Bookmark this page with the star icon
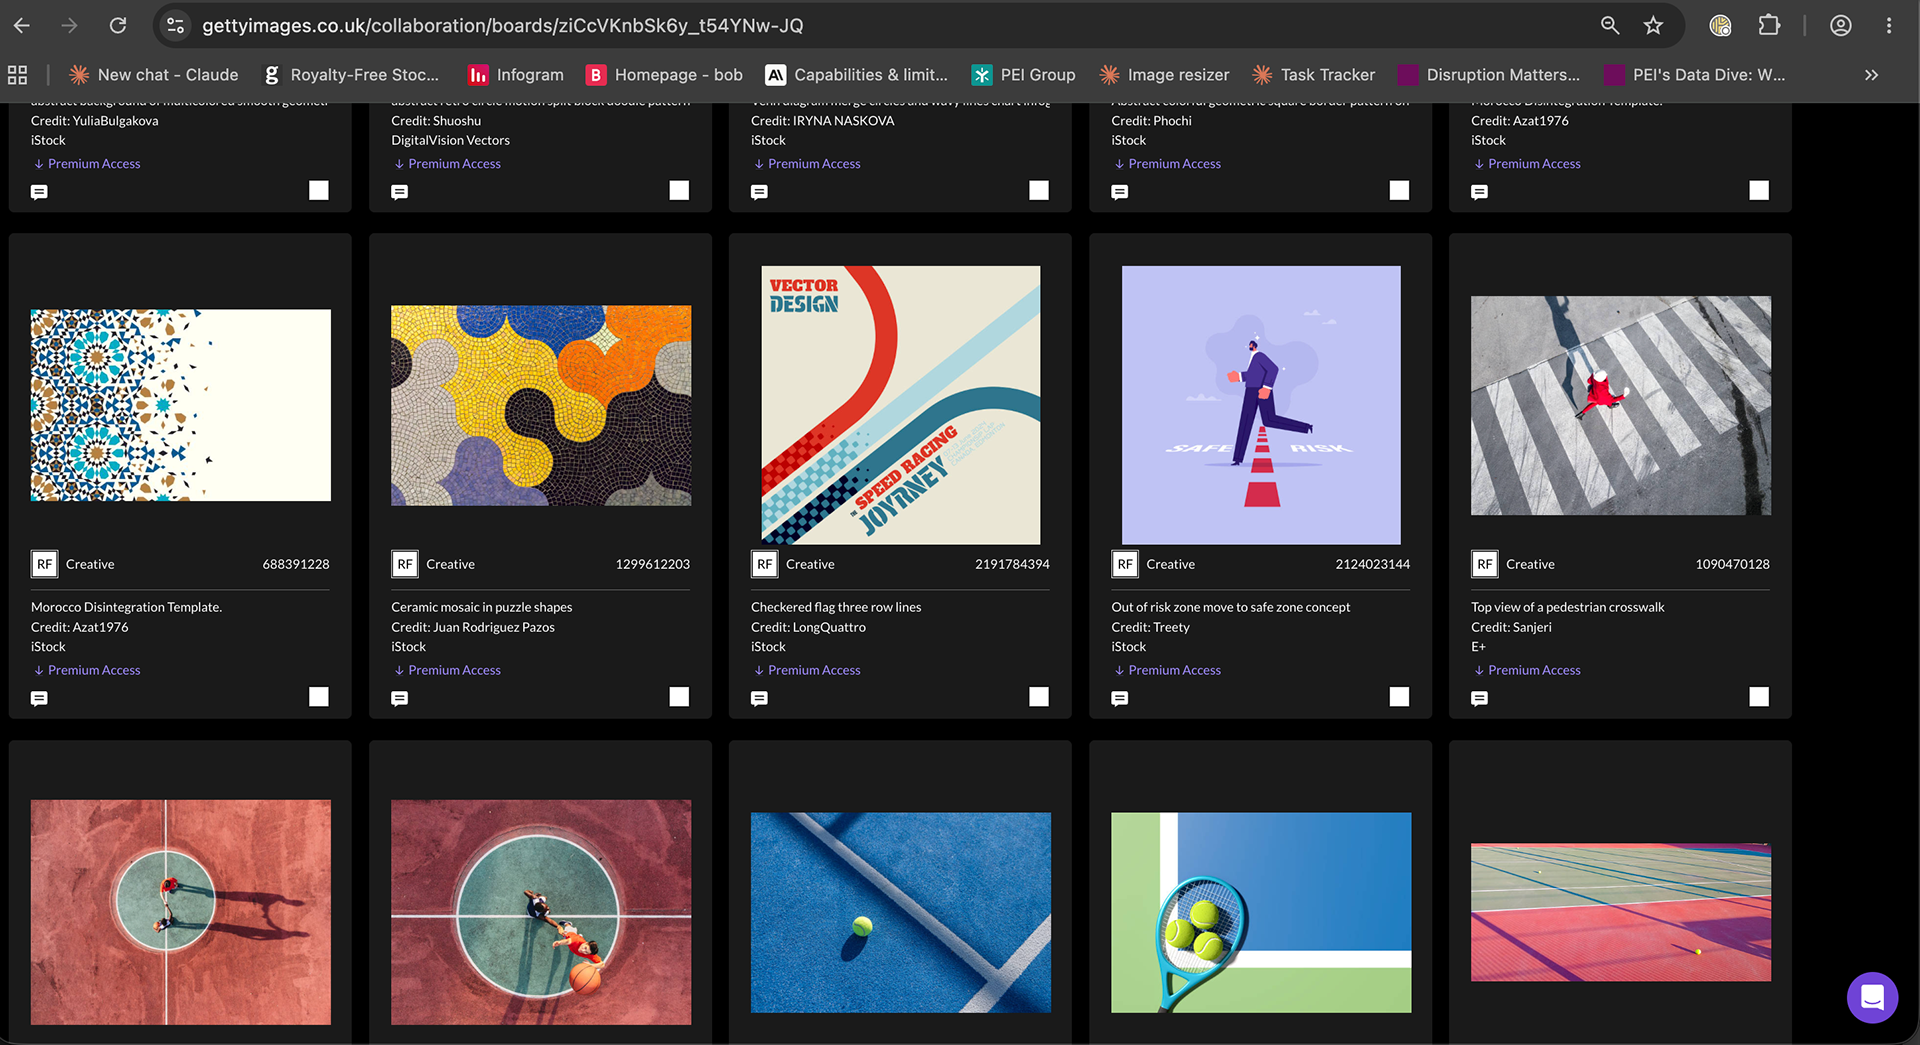This screenshot has width=1920, height=1045. point(1653,26)
